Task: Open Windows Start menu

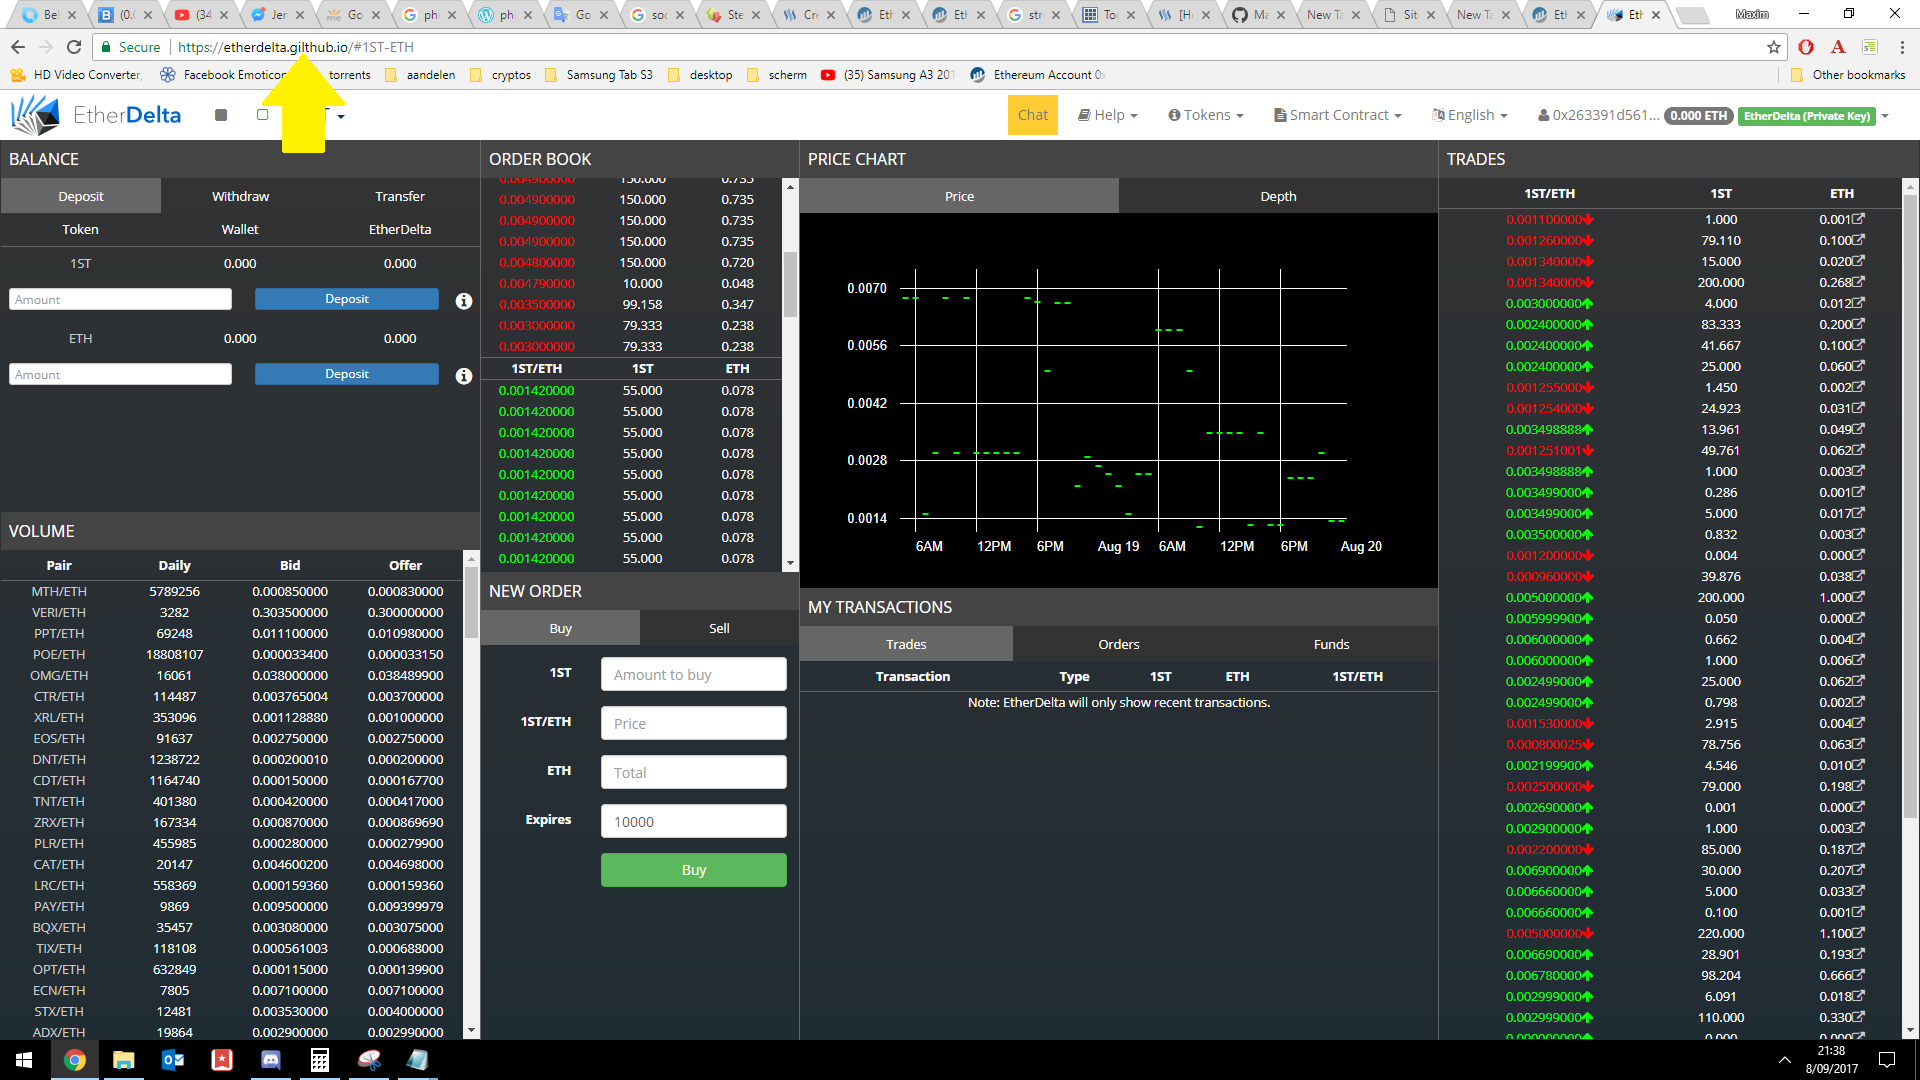Action: [24, 1060]
